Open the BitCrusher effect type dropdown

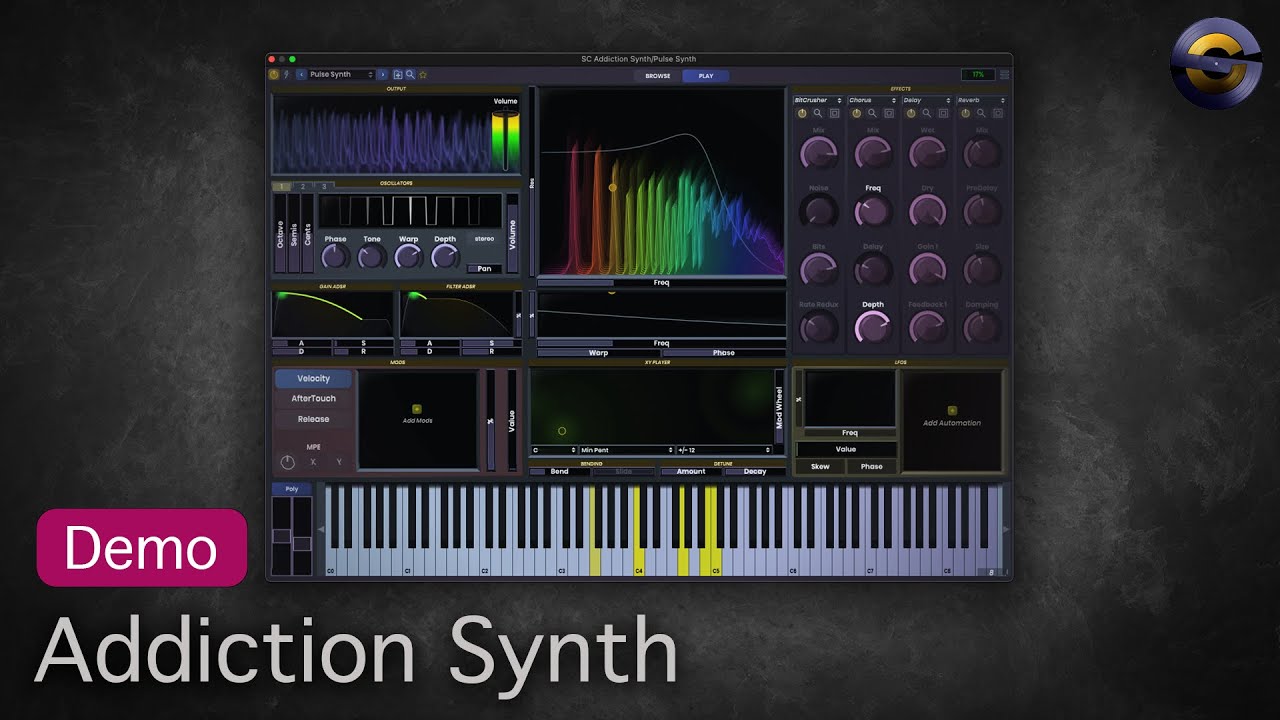(x=819, y=100)
